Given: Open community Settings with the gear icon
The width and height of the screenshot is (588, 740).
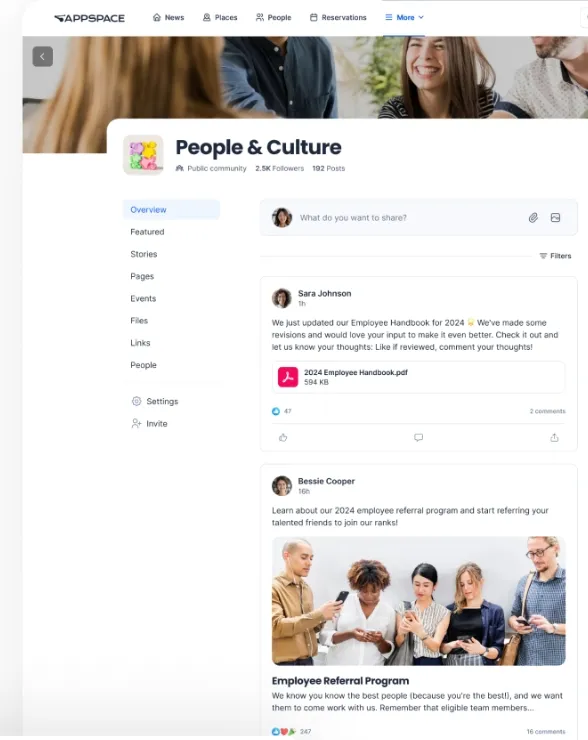Looking at the screenshot, I should [x=136, y=401].
